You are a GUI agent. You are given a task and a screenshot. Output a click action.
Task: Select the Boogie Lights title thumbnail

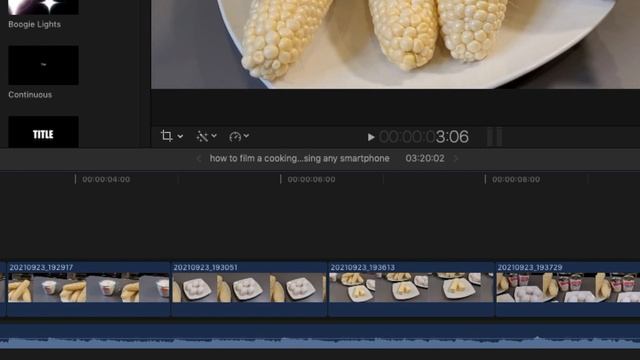(x=43, y=7)
